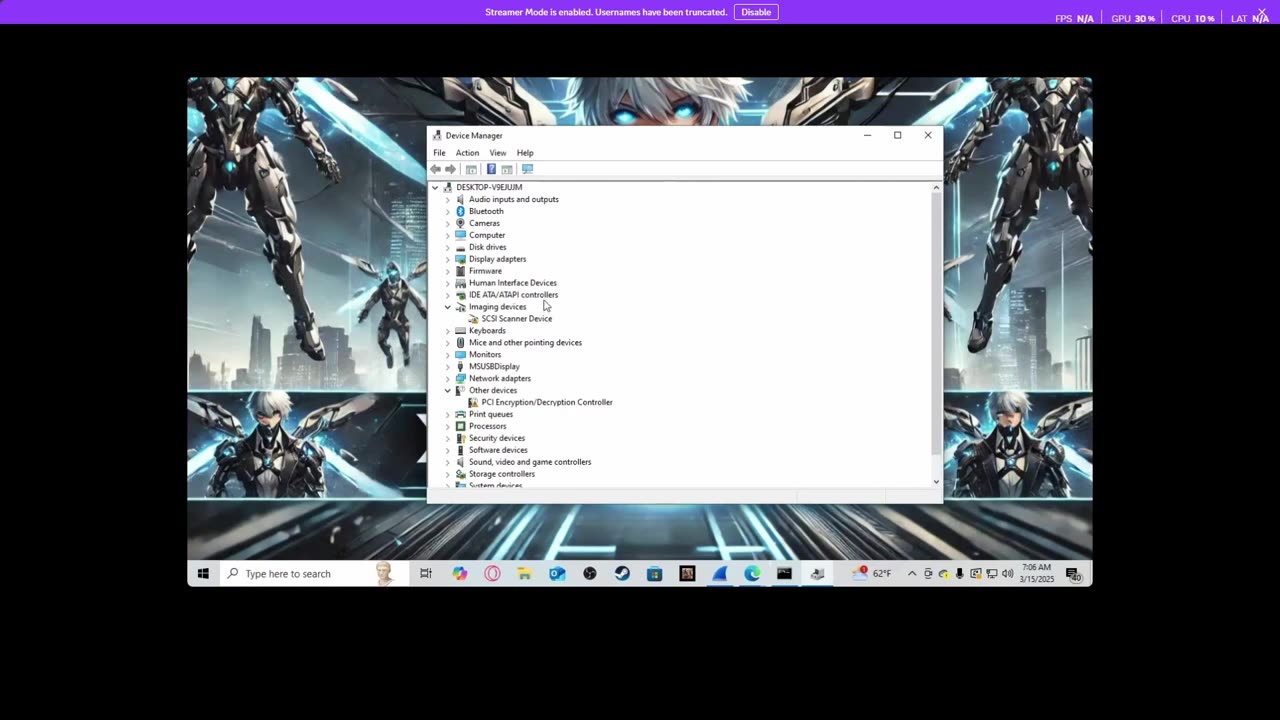
Task: Click the PCI Encryption/Decryption Controller warning icon
Action: point(473,402)
